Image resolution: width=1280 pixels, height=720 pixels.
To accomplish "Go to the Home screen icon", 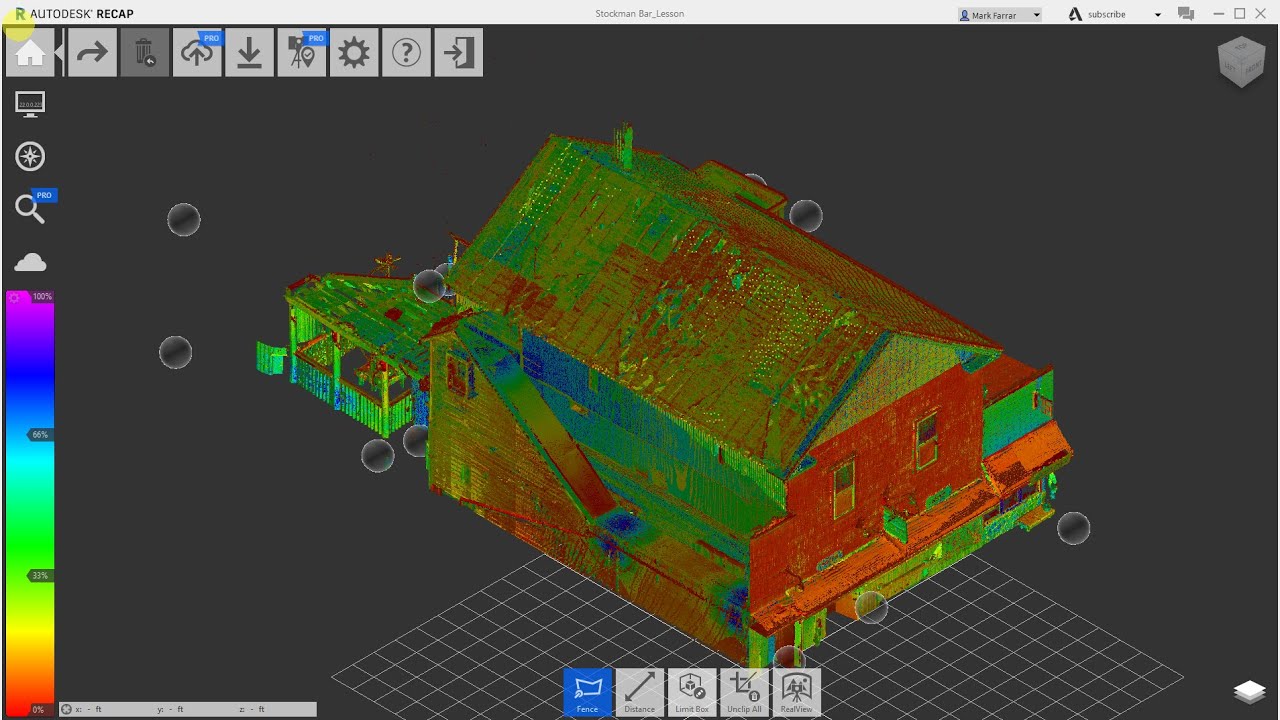I will 30,53.
